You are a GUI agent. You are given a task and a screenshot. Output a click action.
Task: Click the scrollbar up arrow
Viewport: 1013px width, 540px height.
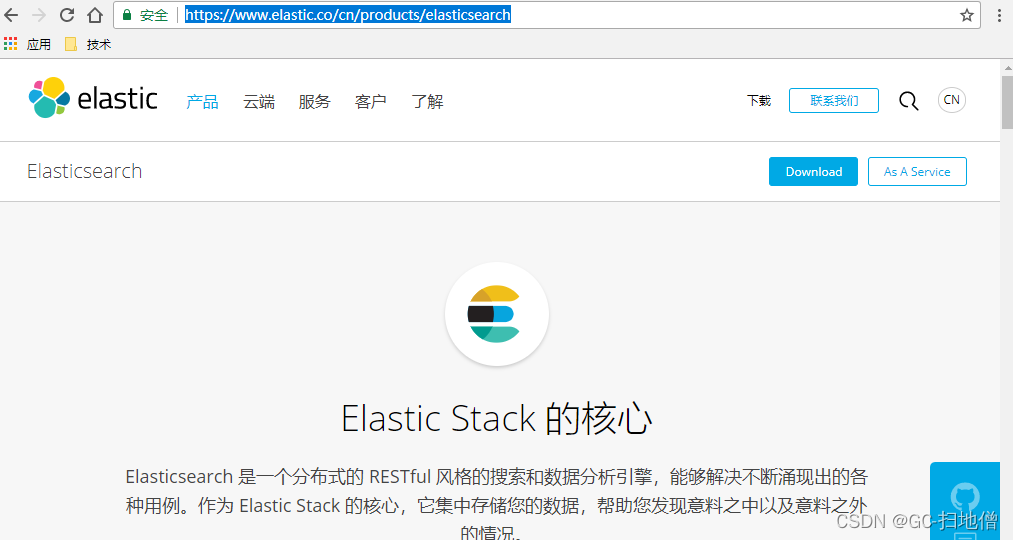(x=1007, y=67)
